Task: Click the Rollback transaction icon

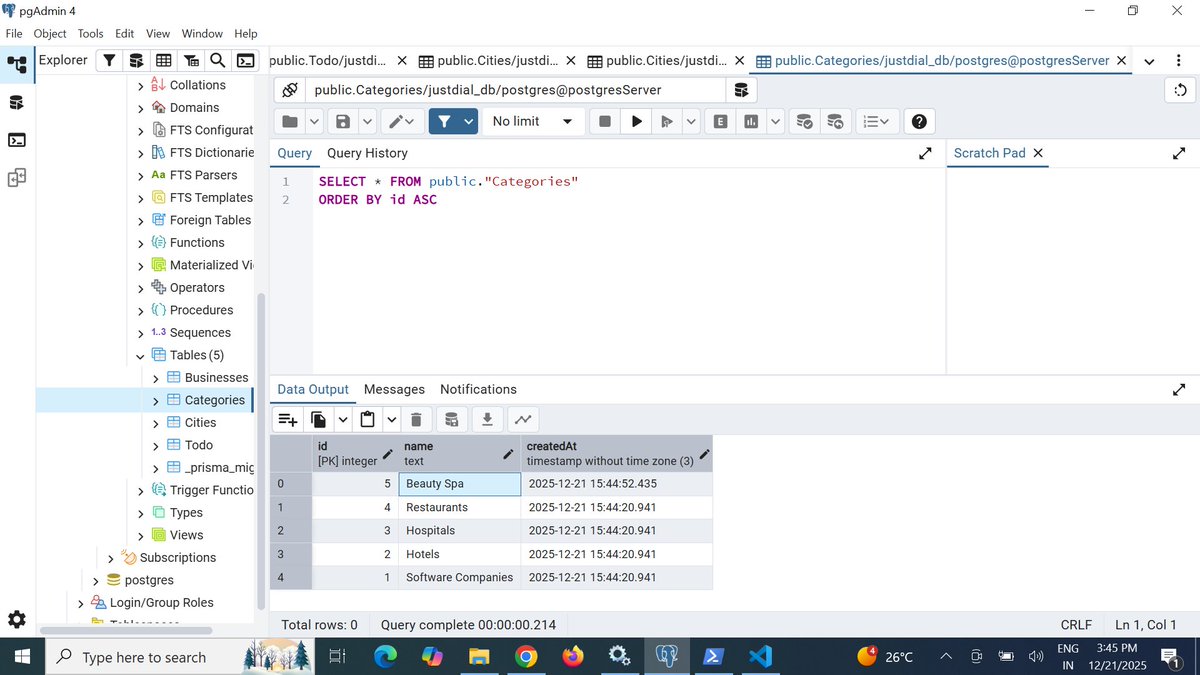Action: (835, 121)
